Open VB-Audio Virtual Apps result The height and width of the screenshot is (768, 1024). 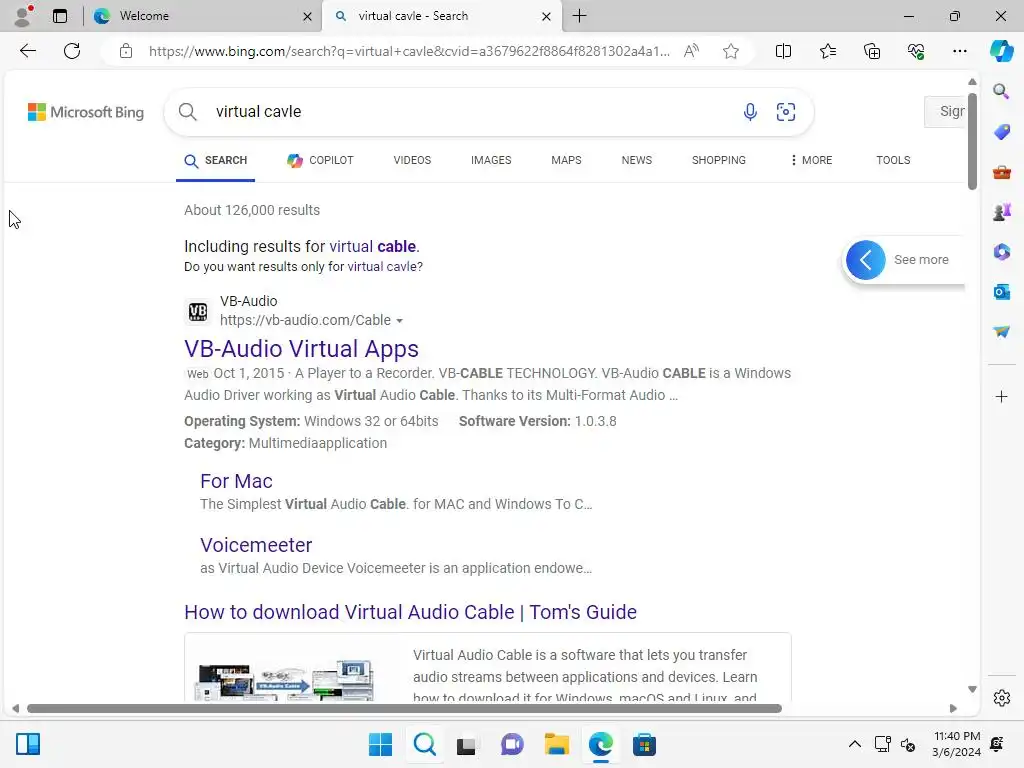[301, 349]
